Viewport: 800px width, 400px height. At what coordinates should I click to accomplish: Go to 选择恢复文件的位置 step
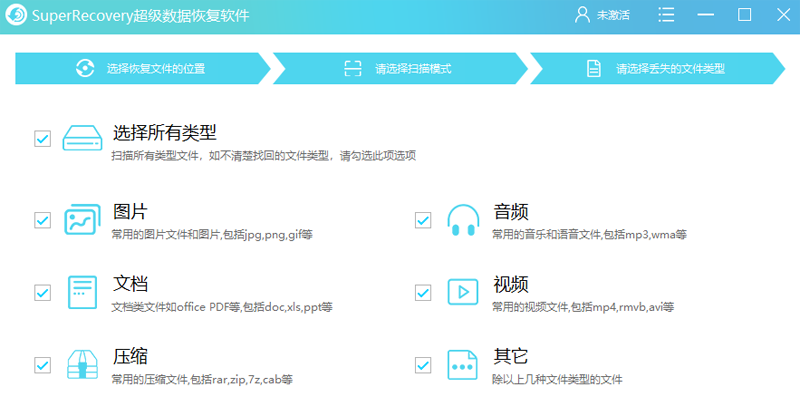[142, 68]
